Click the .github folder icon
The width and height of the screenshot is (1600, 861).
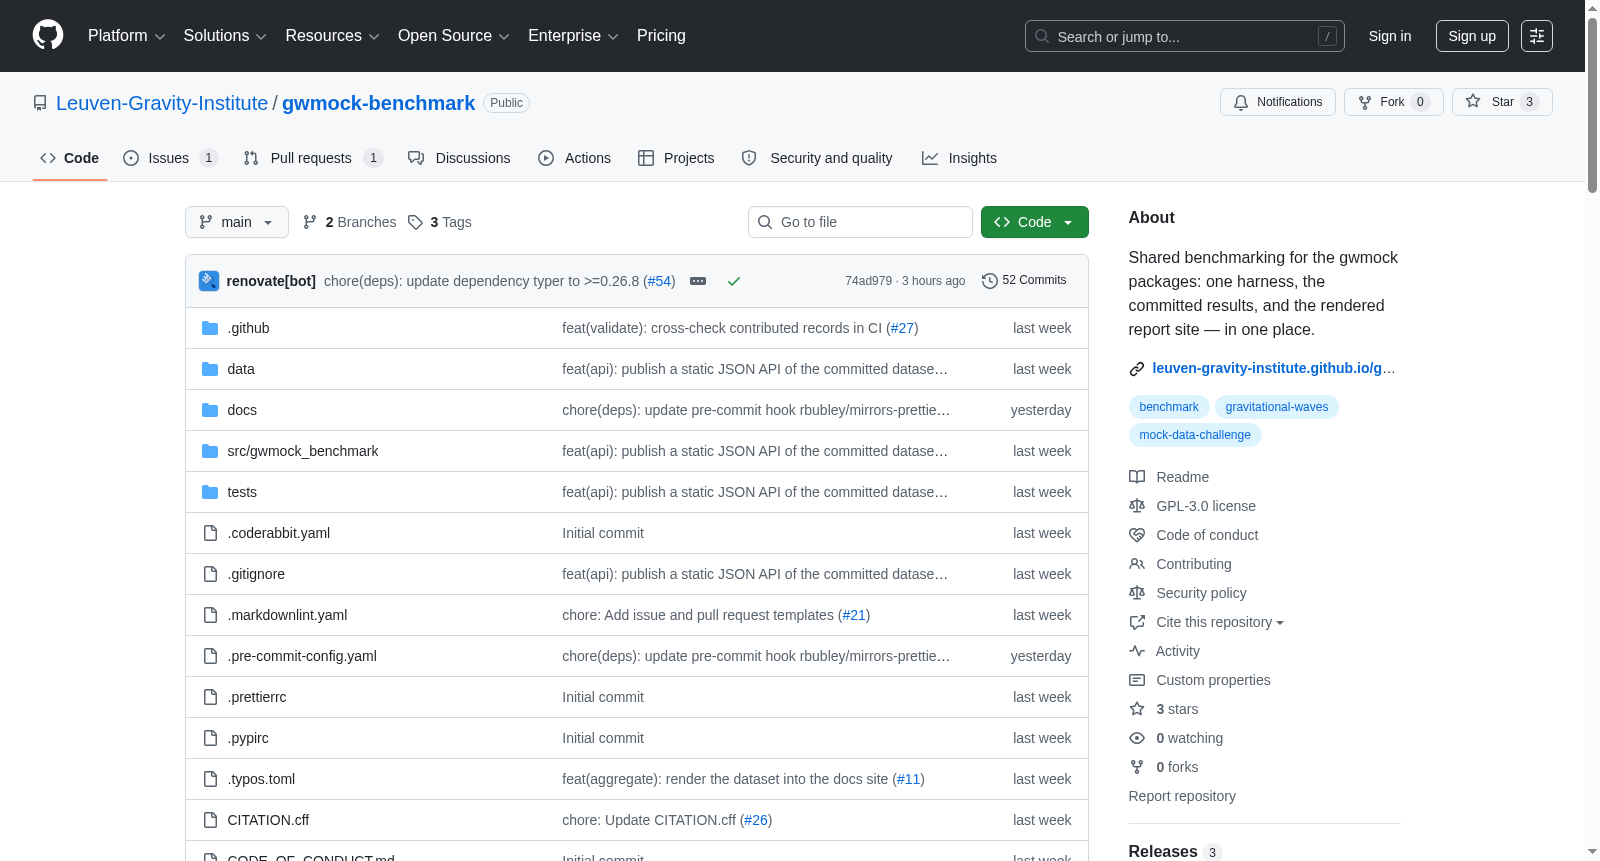click(x=210, y=328)
